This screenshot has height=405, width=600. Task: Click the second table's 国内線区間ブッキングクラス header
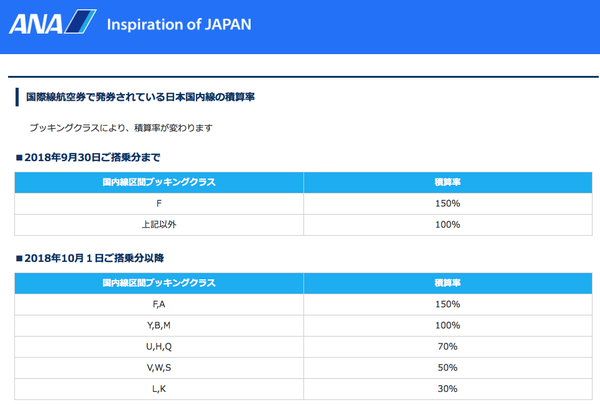(159, 283)
